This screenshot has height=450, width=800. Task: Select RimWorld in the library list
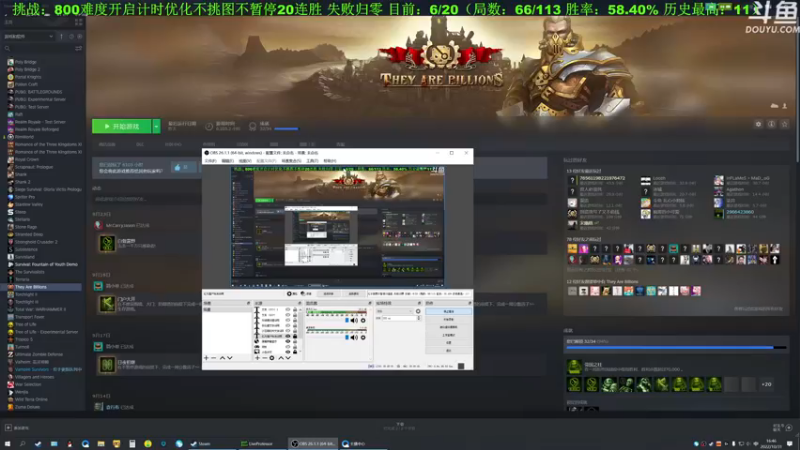click(24, 137)
